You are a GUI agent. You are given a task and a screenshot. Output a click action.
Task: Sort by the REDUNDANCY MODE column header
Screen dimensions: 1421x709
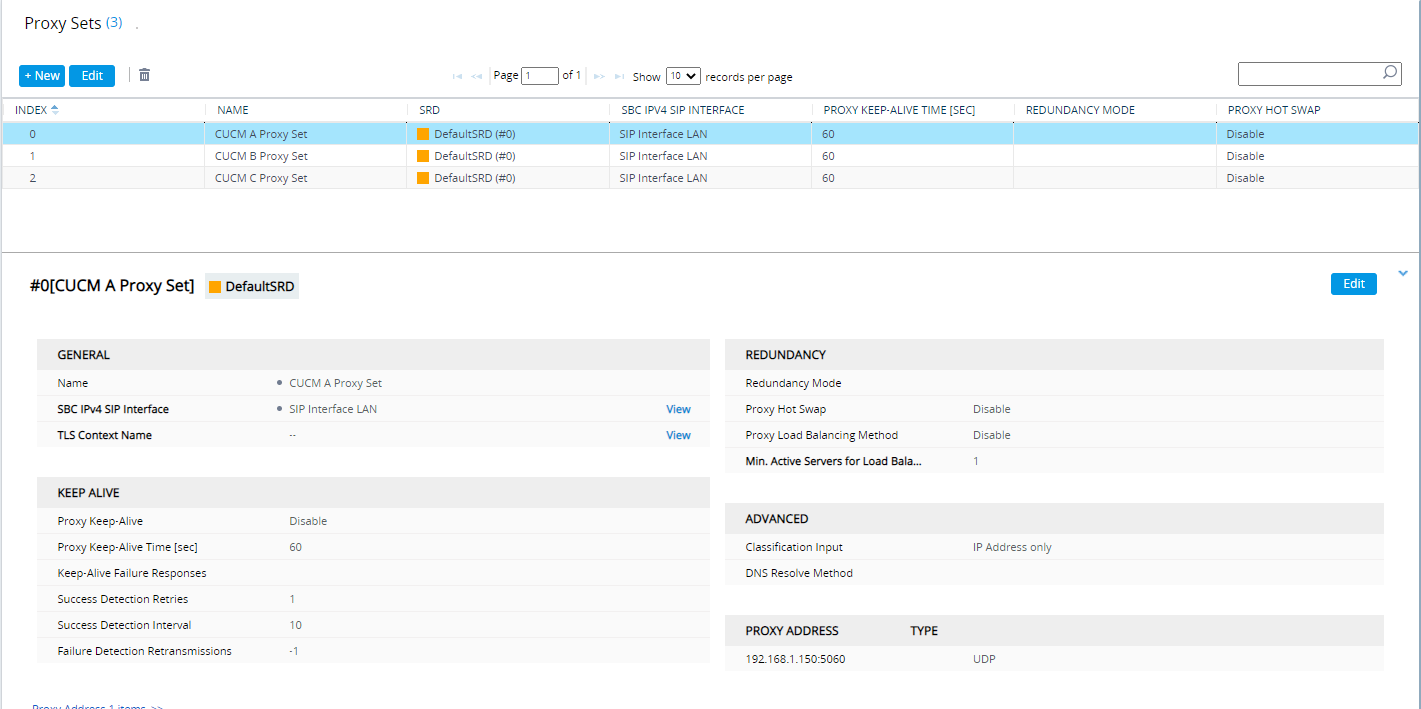pyautogui.click(x=1080, y=110)
